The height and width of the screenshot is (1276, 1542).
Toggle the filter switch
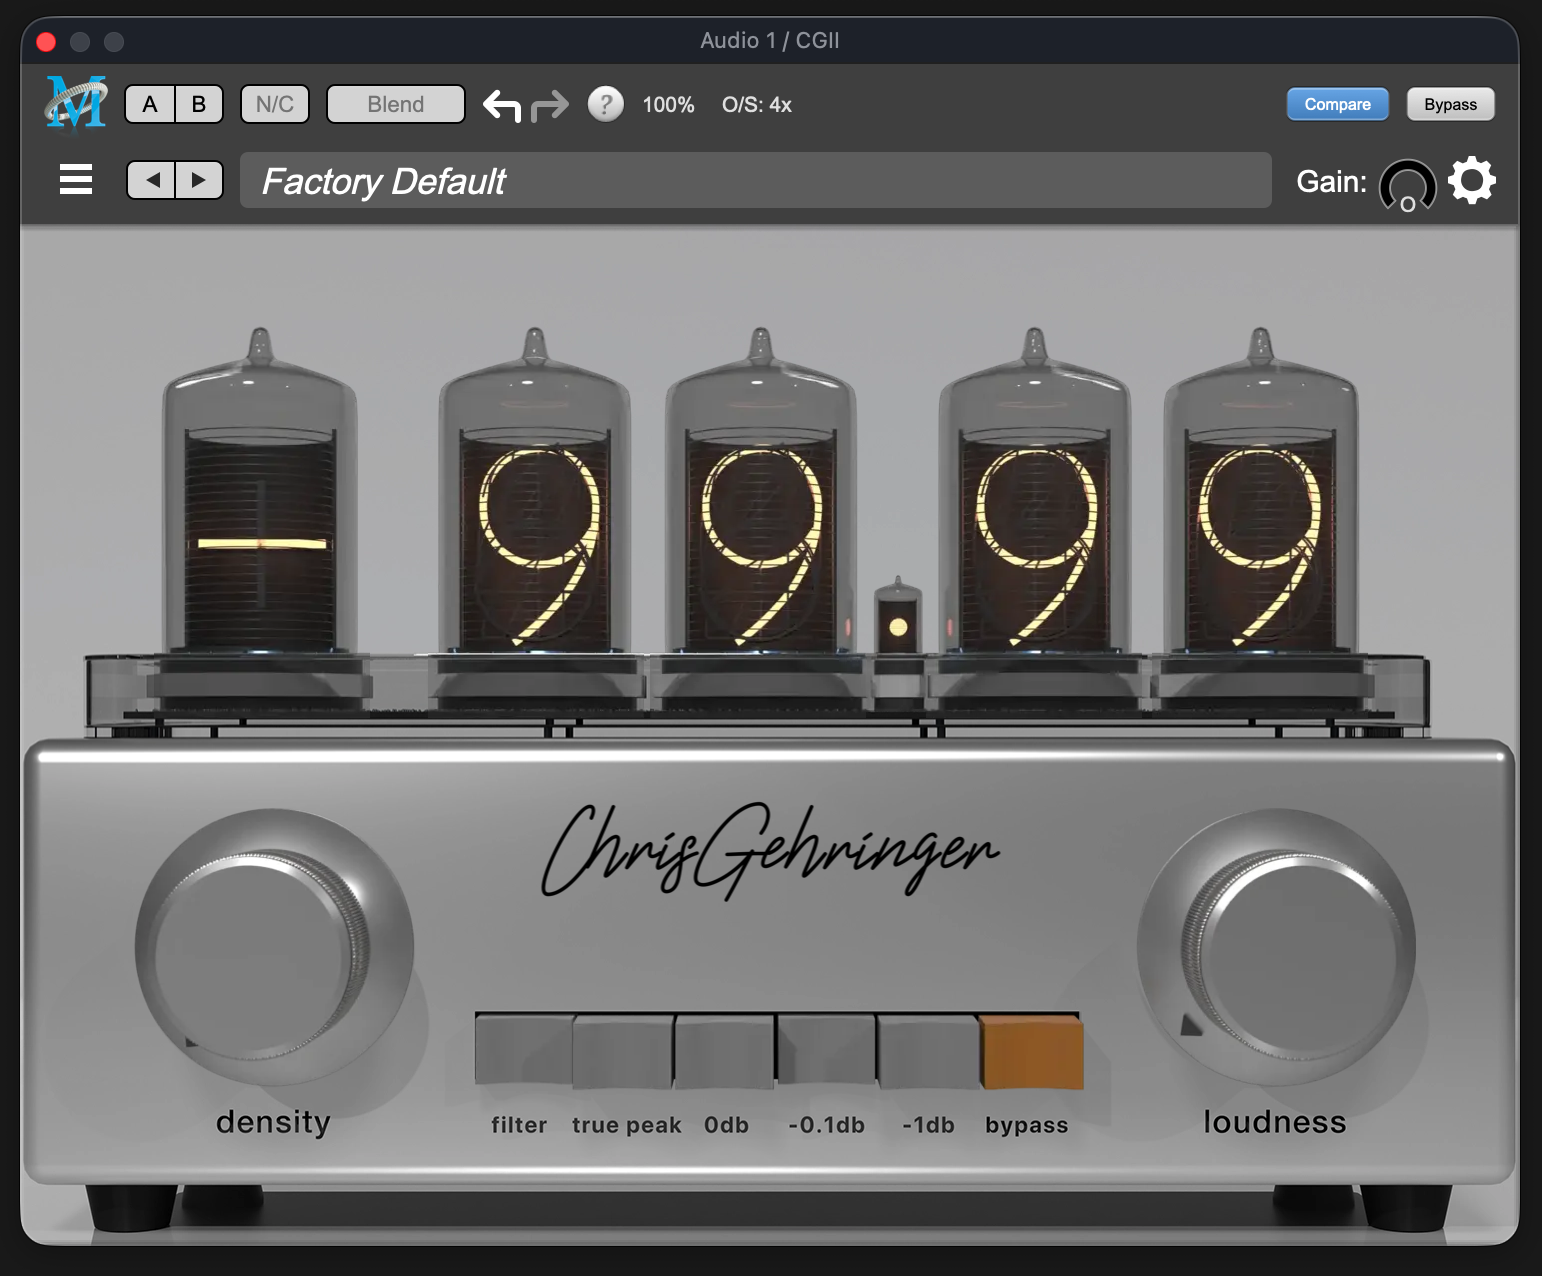(x=523, y=1049)
